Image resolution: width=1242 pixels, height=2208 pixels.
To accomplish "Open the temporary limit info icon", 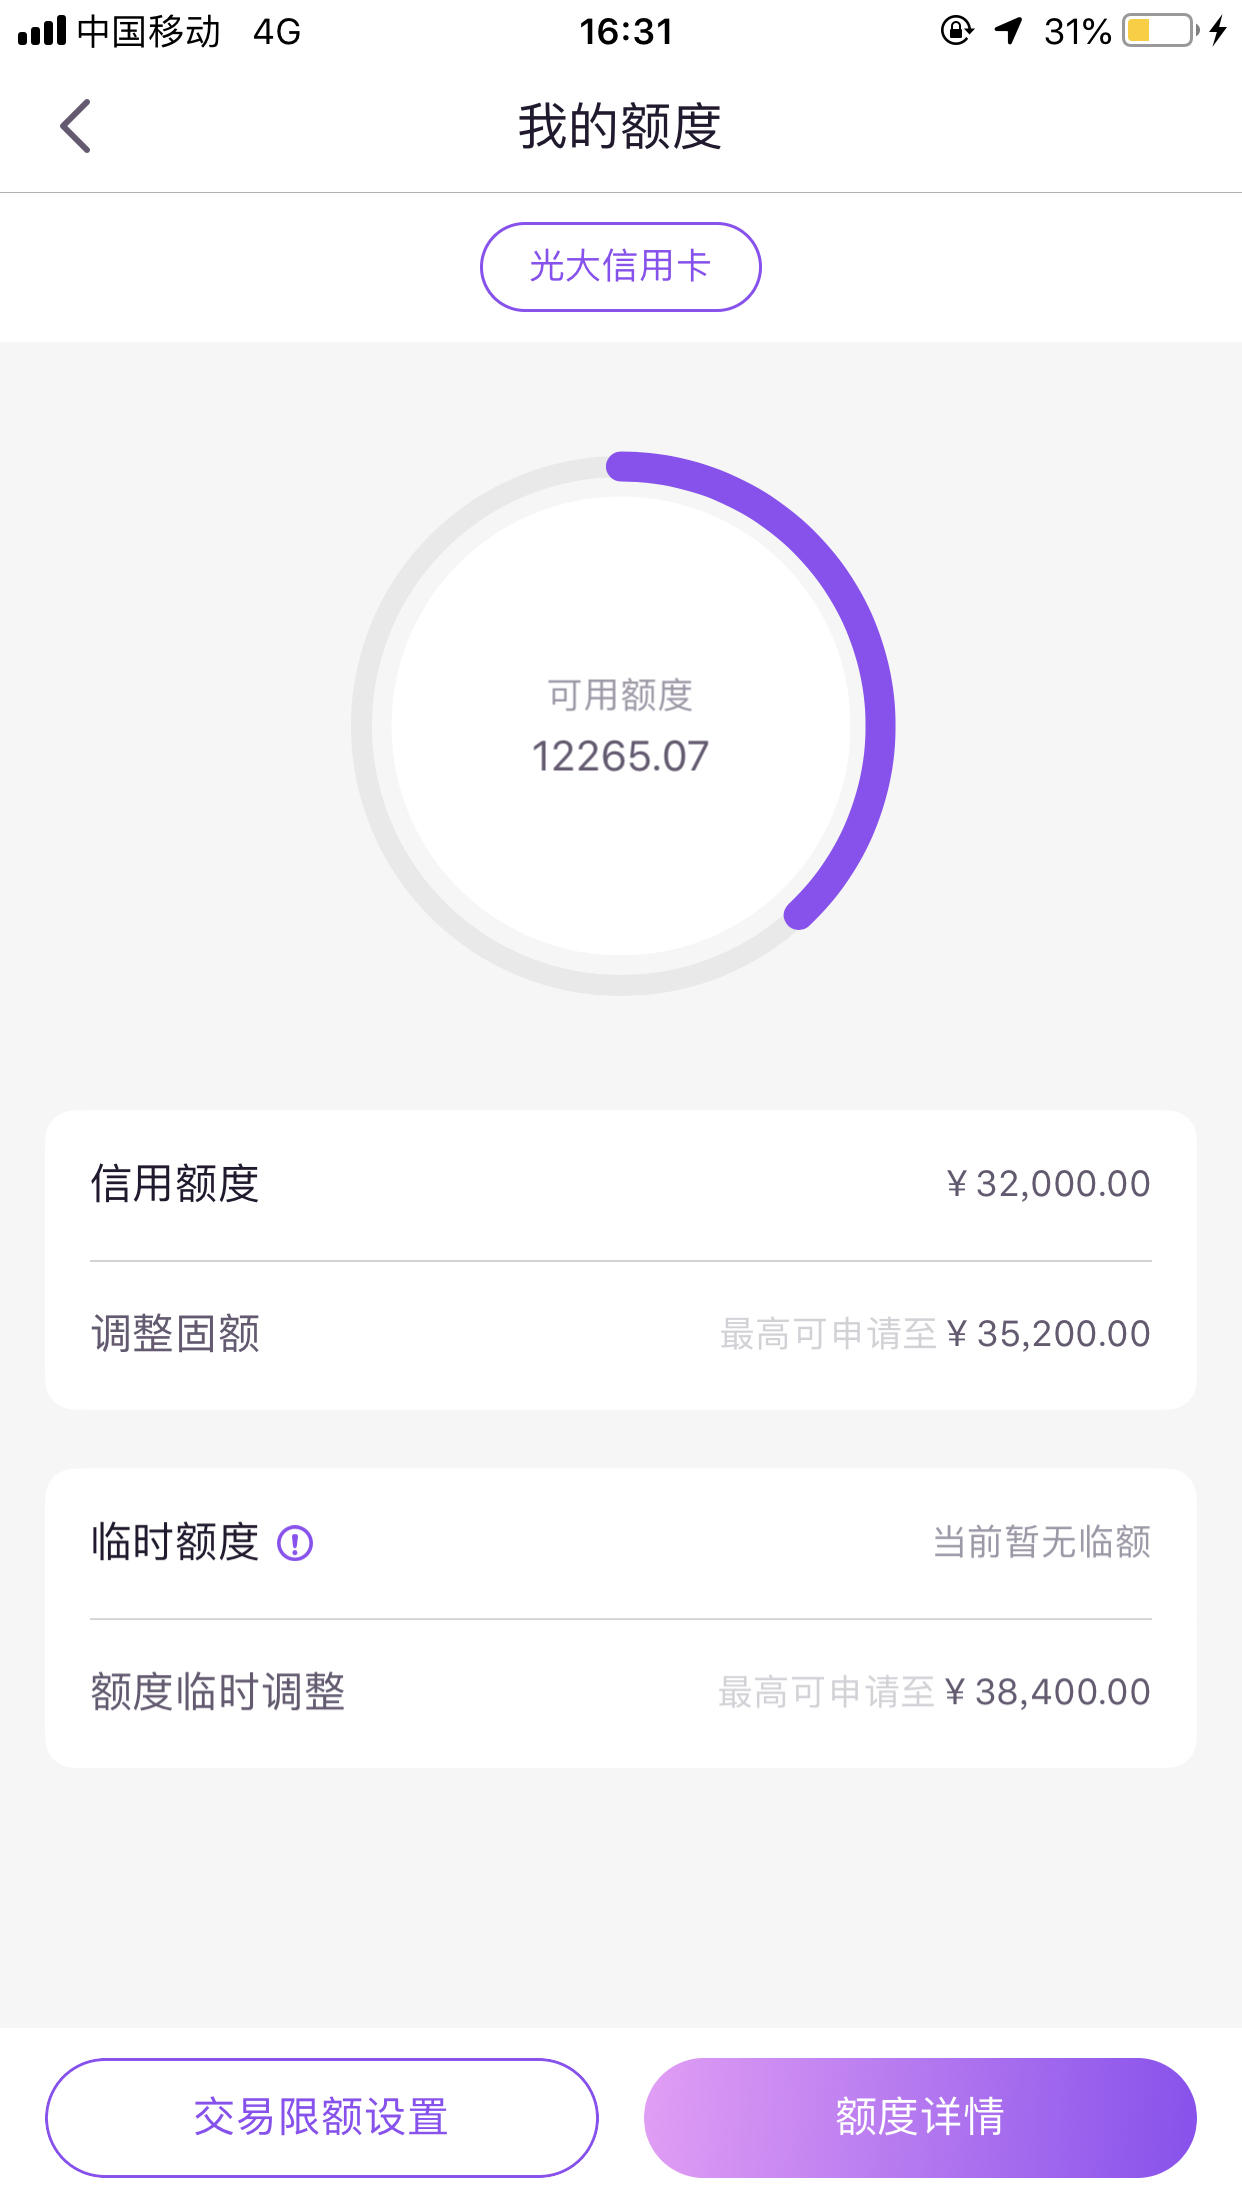I will pyautogui.click(x=295, y=1543).
